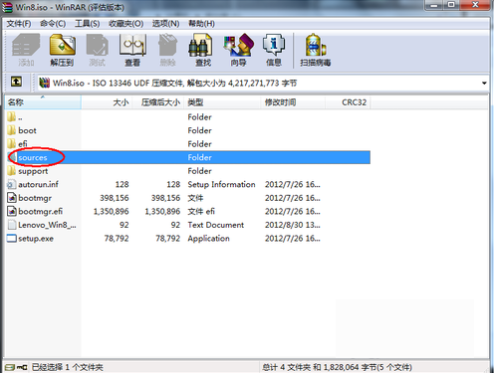
Task: Click the WinRAR title bar logo
Action: click(x=7, y=7)
